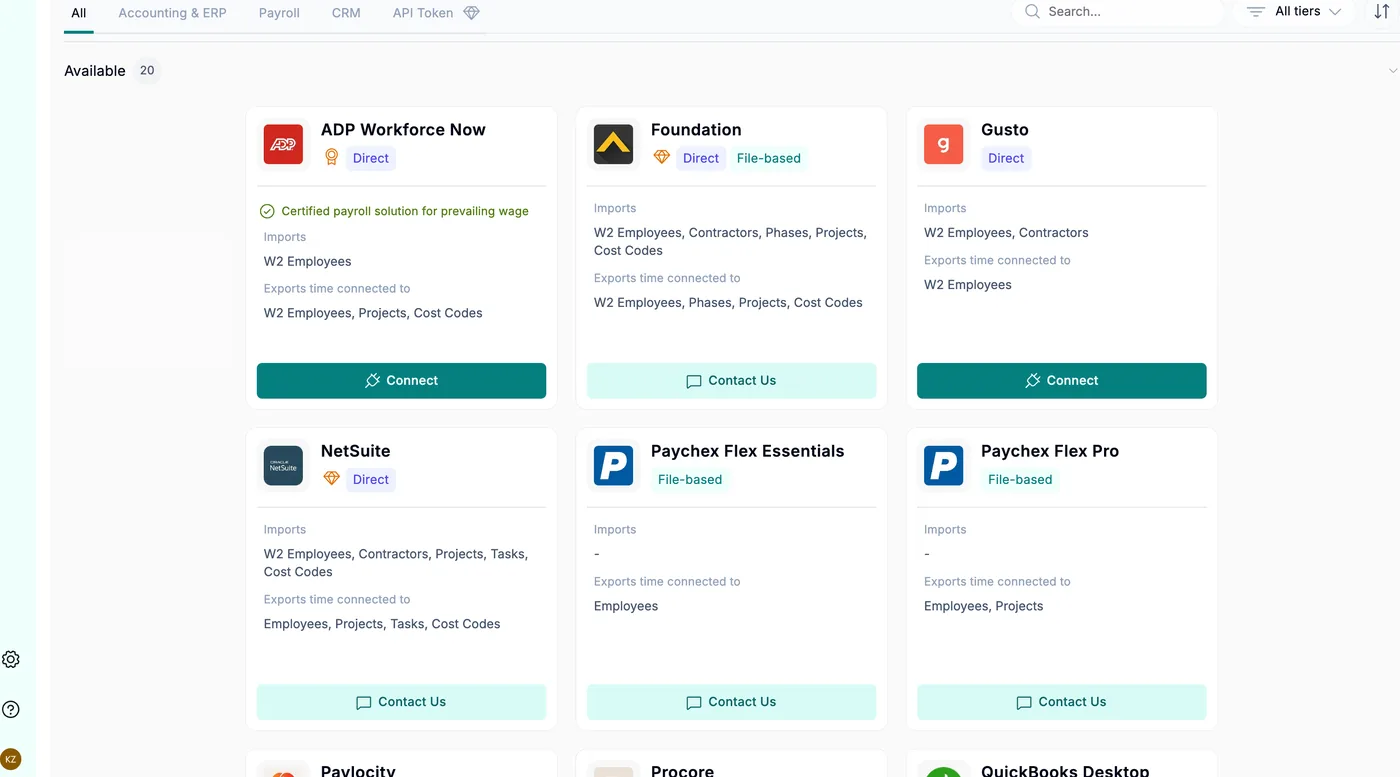
Task: Click the Paychex Flex Pro logo
Action: pos(943,466)
